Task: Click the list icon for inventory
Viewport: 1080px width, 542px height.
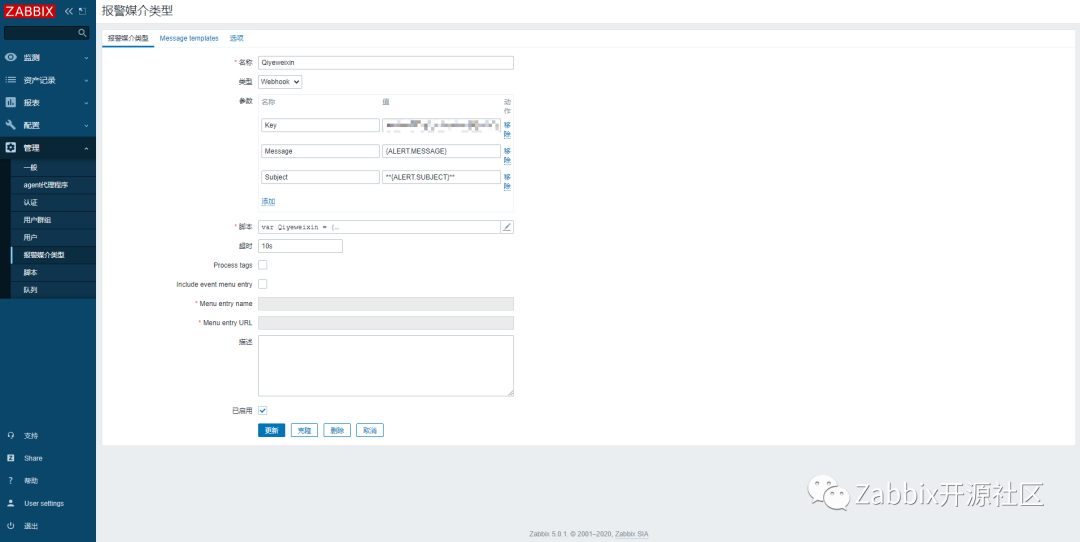Action: [10, 80]
